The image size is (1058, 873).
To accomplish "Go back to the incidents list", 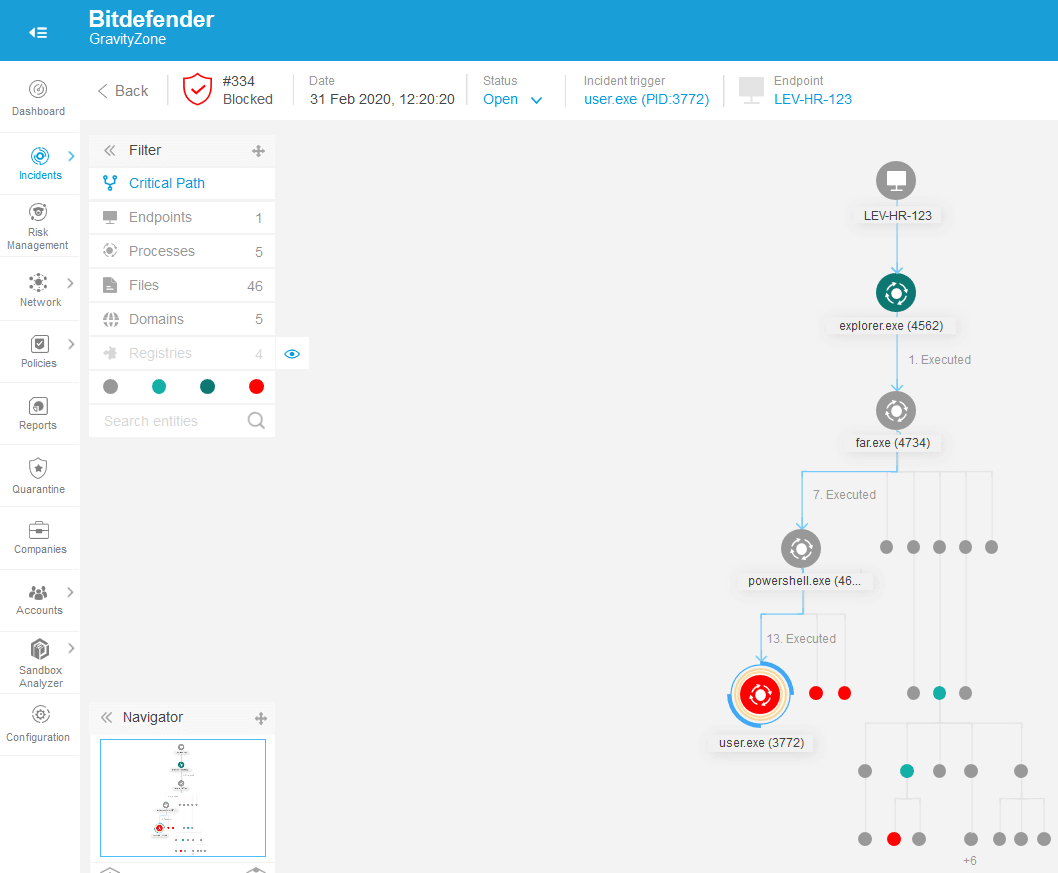I will [x=123, y=91].
